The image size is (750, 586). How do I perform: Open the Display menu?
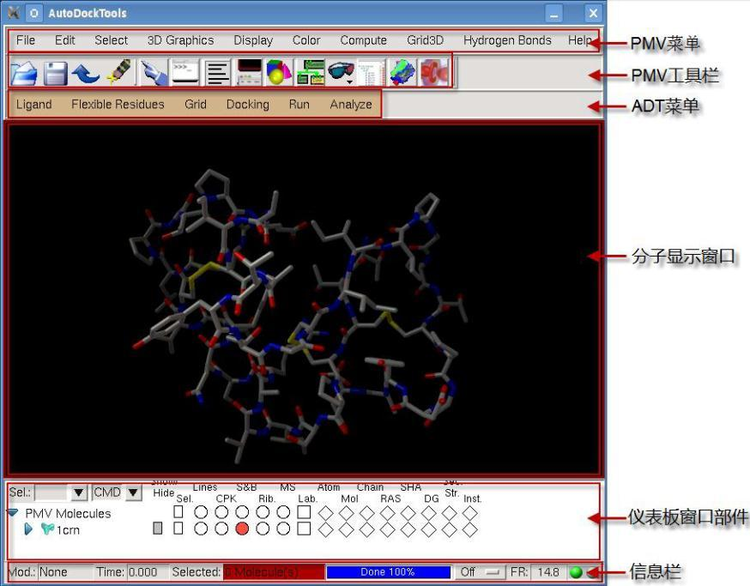coord(253,40)
